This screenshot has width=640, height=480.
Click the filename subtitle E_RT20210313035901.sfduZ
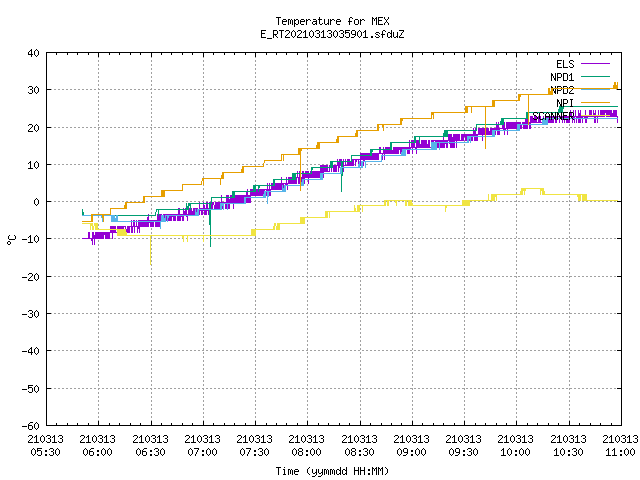tap(332, 34)
